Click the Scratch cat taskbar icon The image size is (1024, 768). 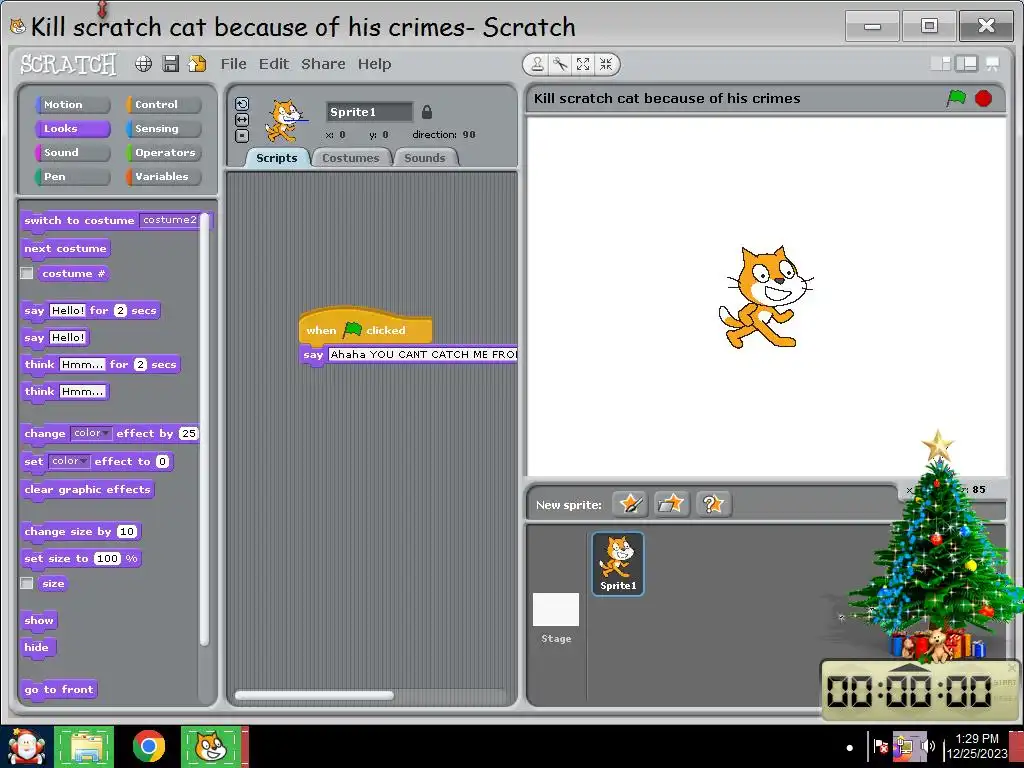(211, 746)
